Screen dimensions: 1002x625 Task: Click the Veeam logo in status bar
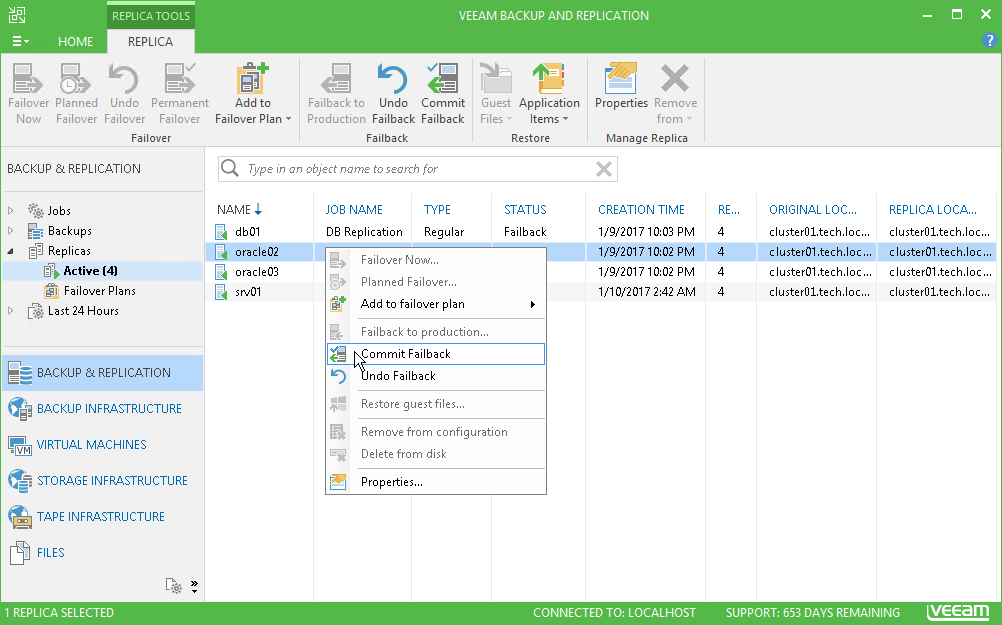tap(958, 612)
